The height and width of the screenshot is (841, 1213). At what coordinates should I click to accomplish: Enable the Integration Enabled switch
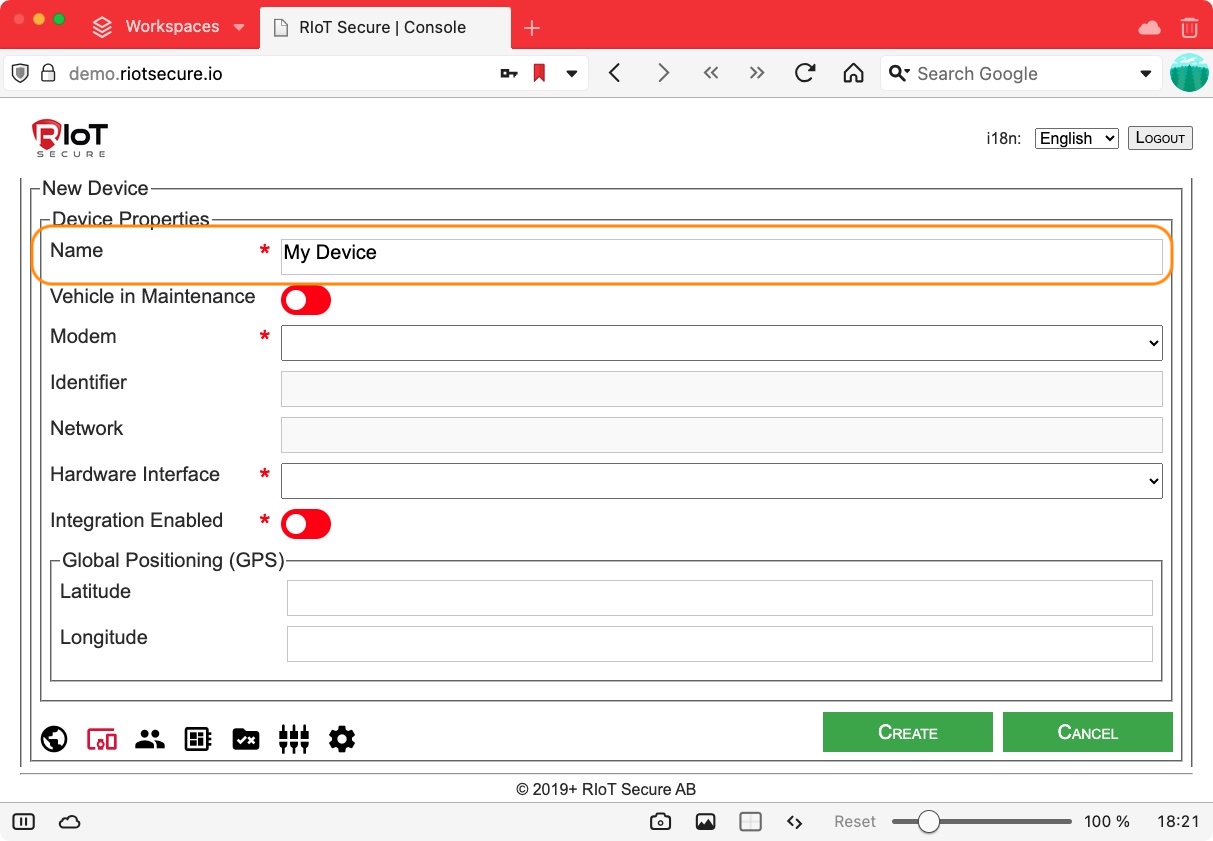point(306,524)
